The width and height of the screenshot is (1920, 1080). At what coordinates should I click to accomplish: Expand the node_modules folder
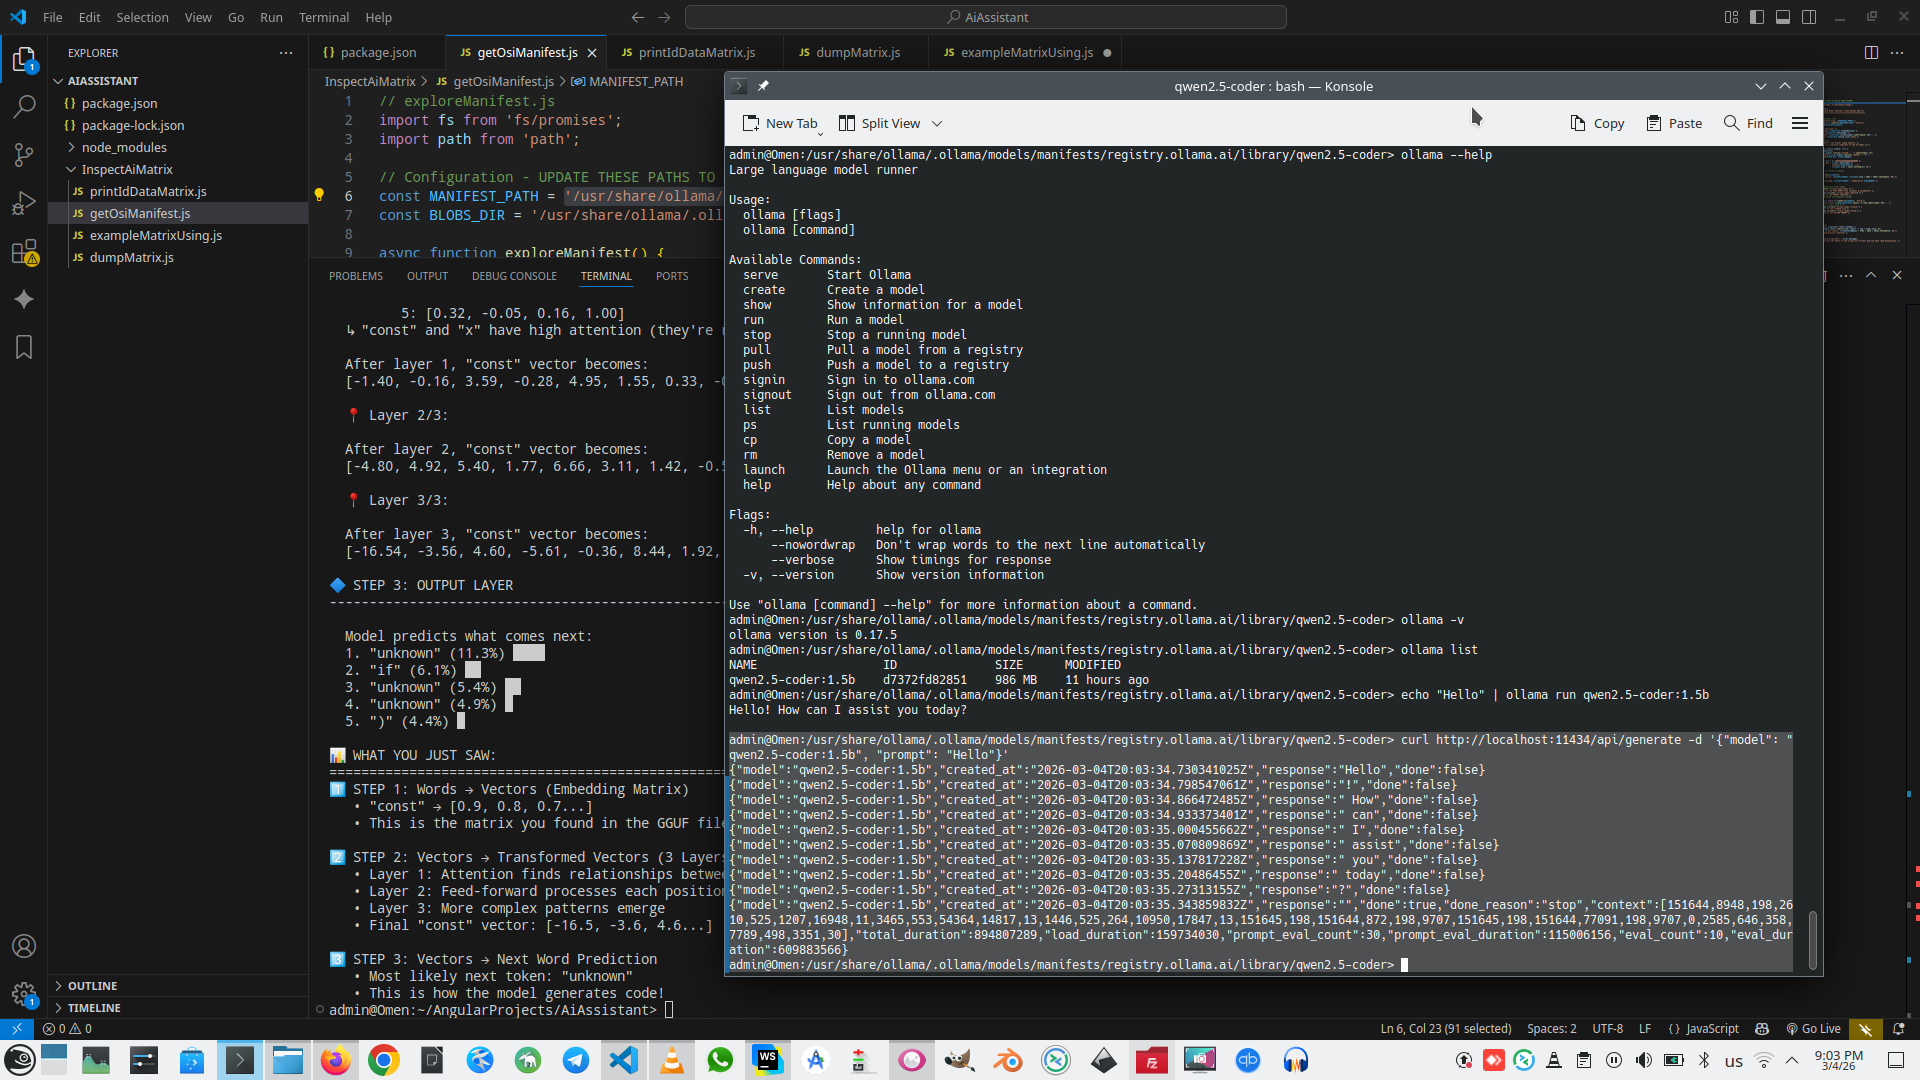pyautogui.click(x=124, y=147)
